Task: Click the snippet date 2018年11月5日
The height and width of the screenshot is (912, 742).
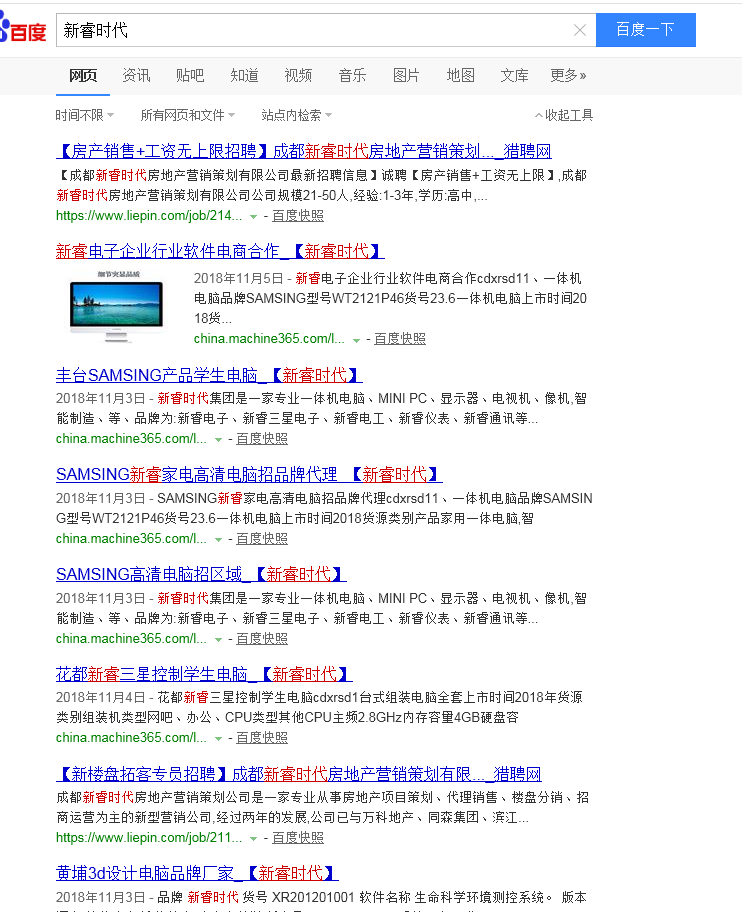Action: pyautogui.click(x=238, y=279)
